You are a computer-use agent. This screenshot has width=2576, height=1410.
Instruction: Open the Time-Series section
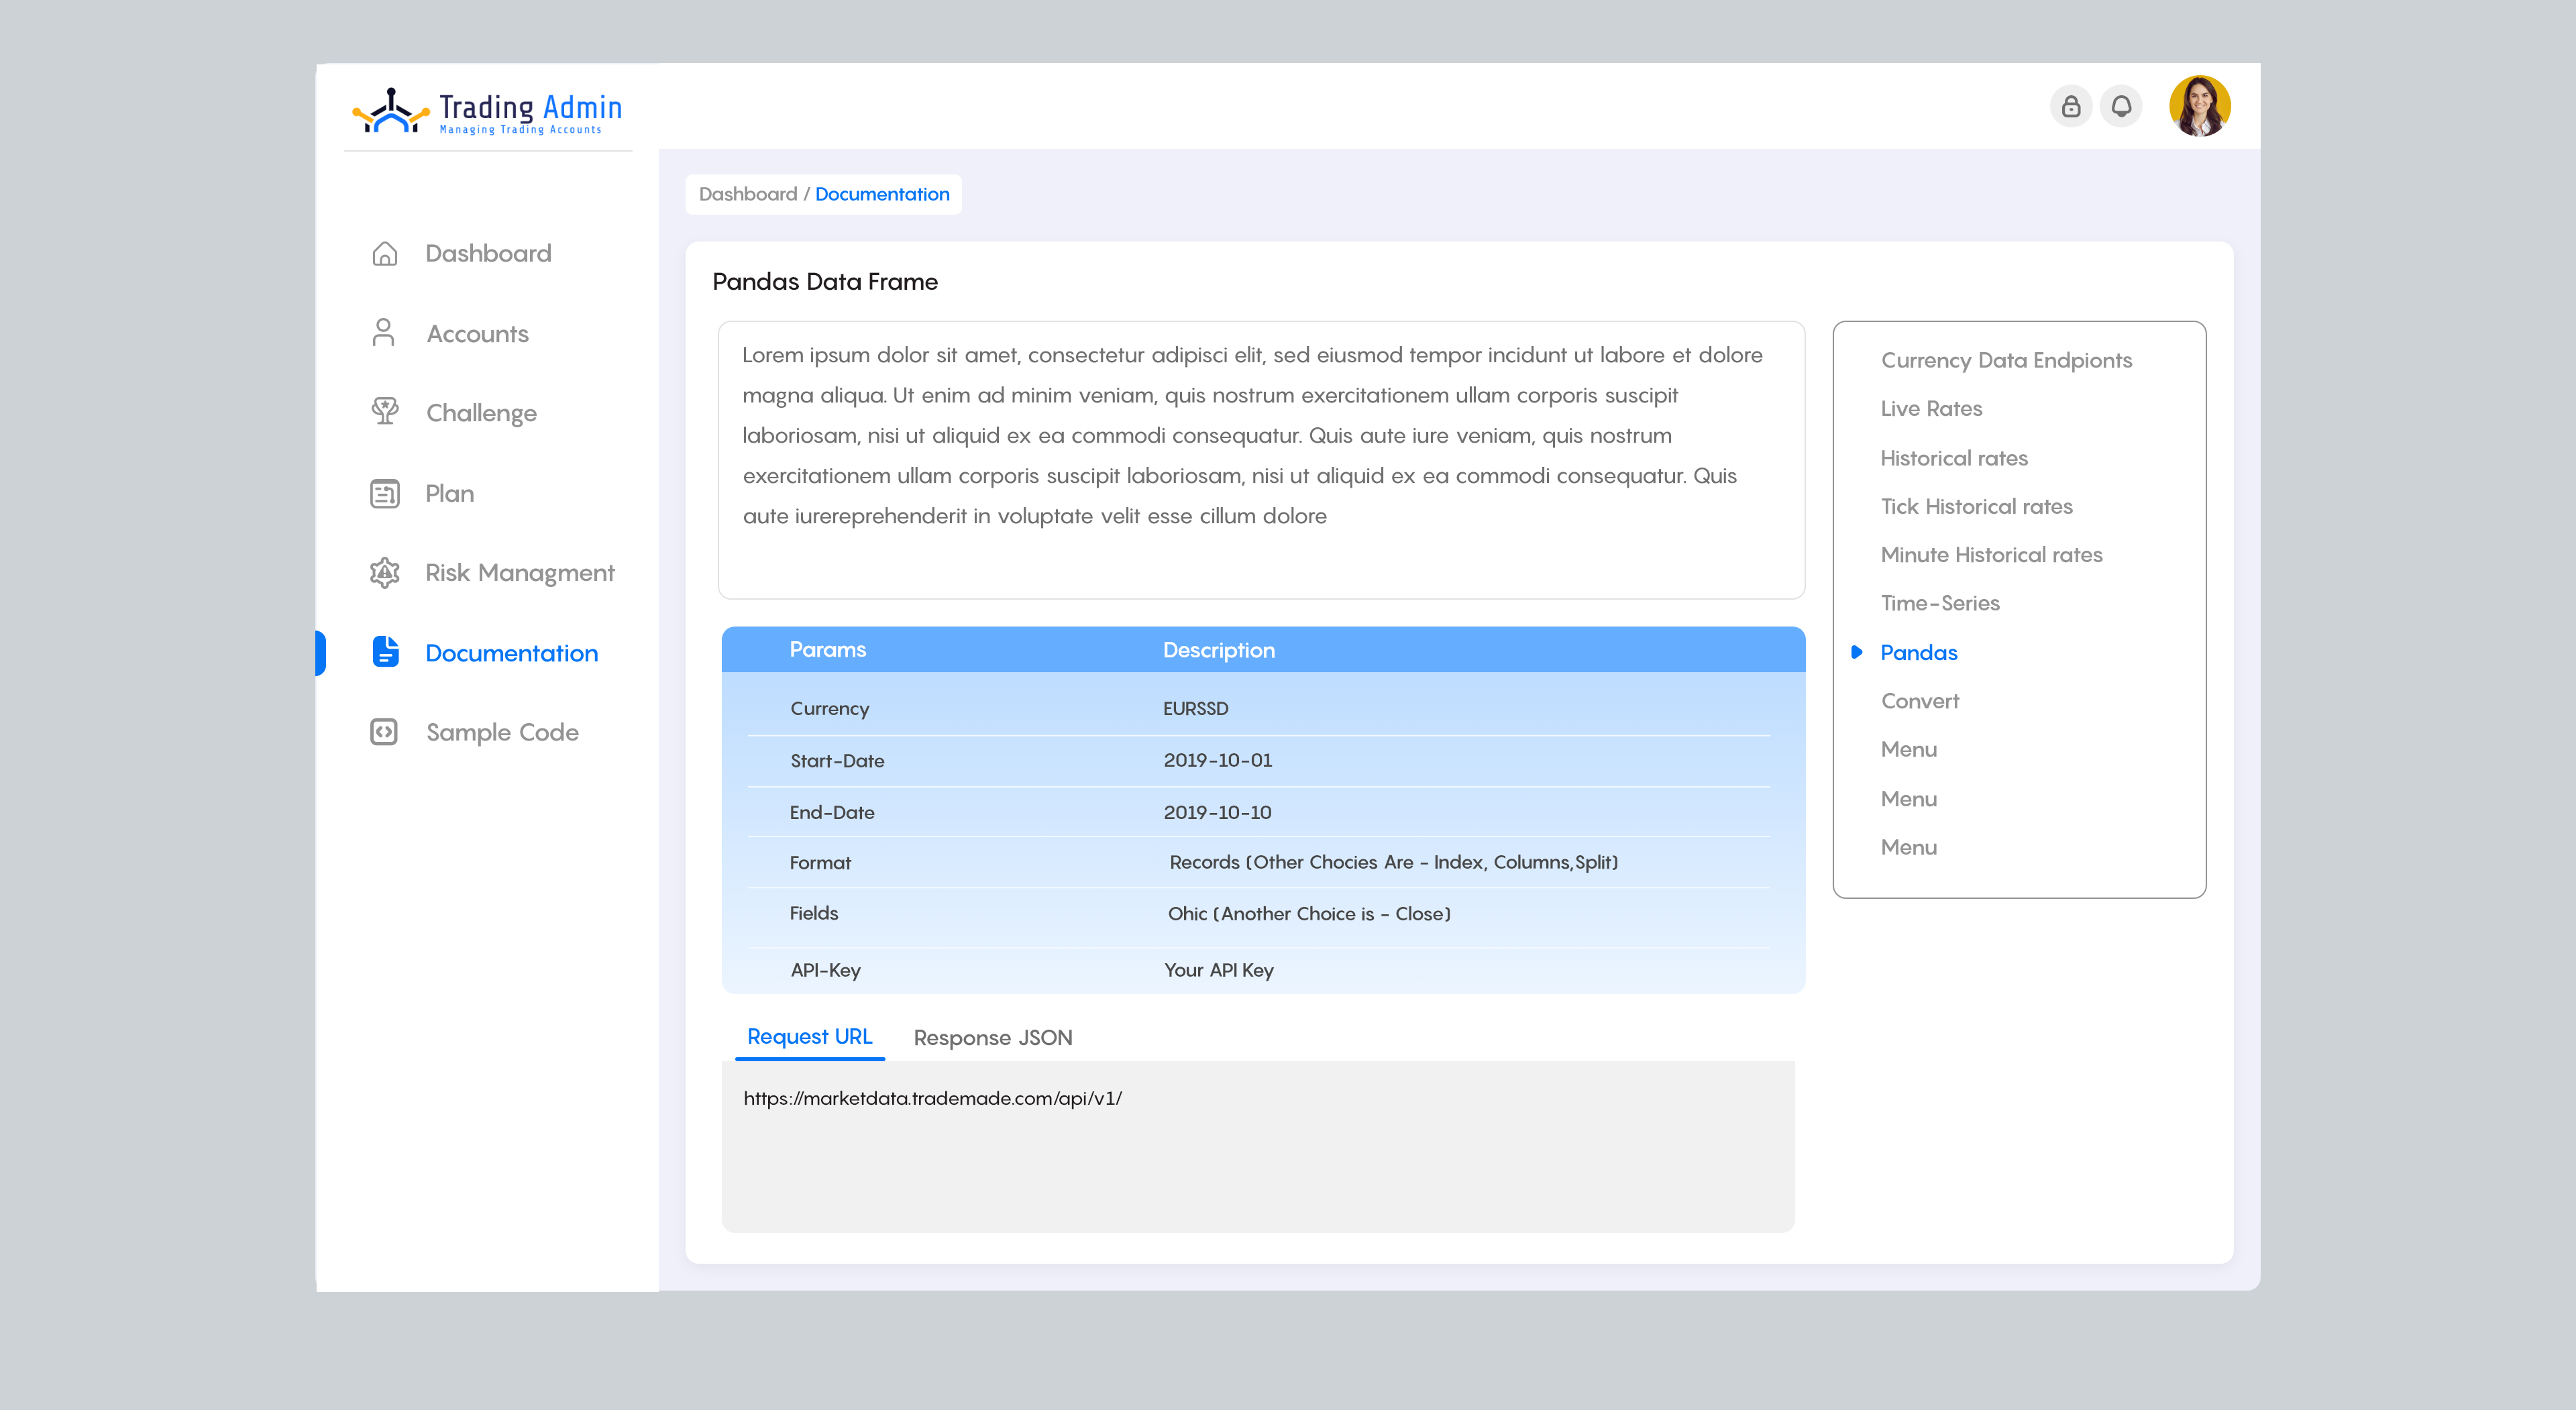[x=1940, y=603]
